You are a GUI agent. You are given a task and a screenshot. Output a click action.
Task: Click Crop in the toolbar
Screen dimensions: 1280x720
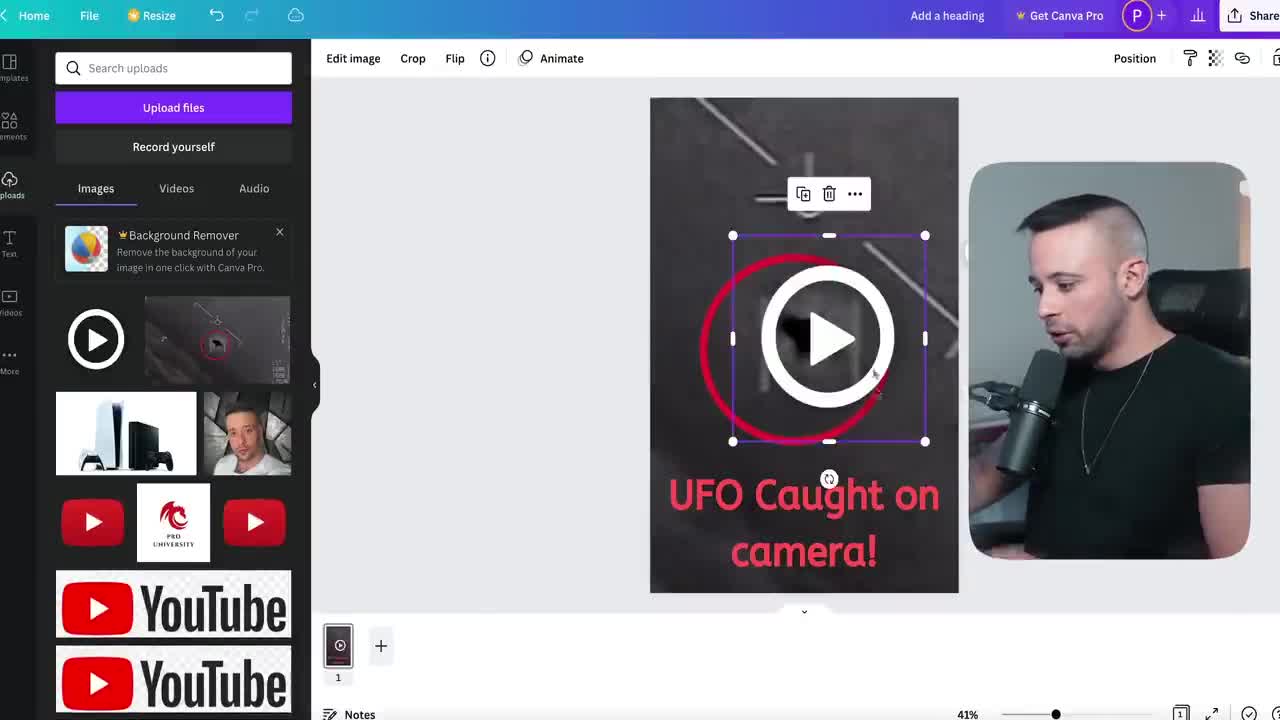(413, 58)
